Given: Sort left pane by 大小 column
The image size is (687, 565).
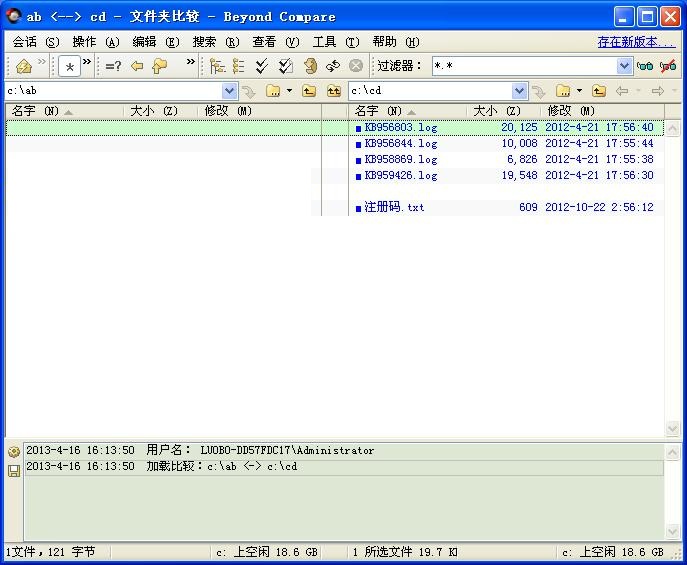Looking at the screenshot, I should pos(161,111).
